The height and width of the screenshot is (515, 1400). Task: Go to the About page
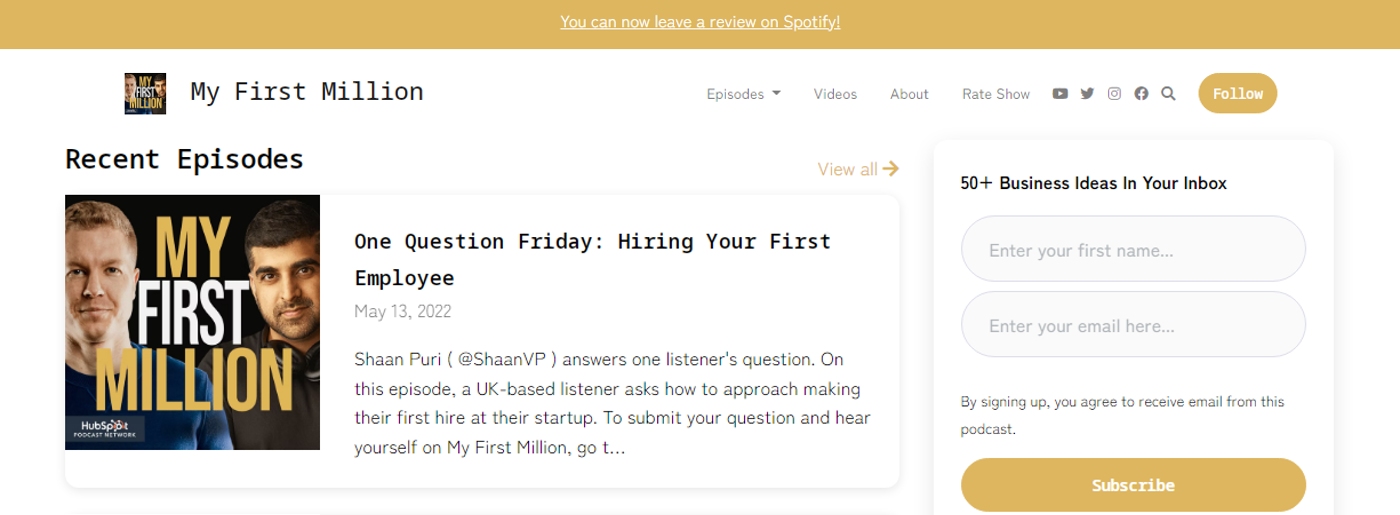(909, 94)
